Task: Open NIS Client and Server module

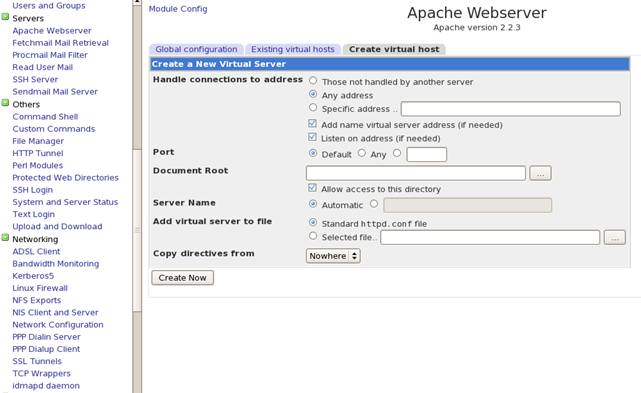Action: (x=56, y=313)
